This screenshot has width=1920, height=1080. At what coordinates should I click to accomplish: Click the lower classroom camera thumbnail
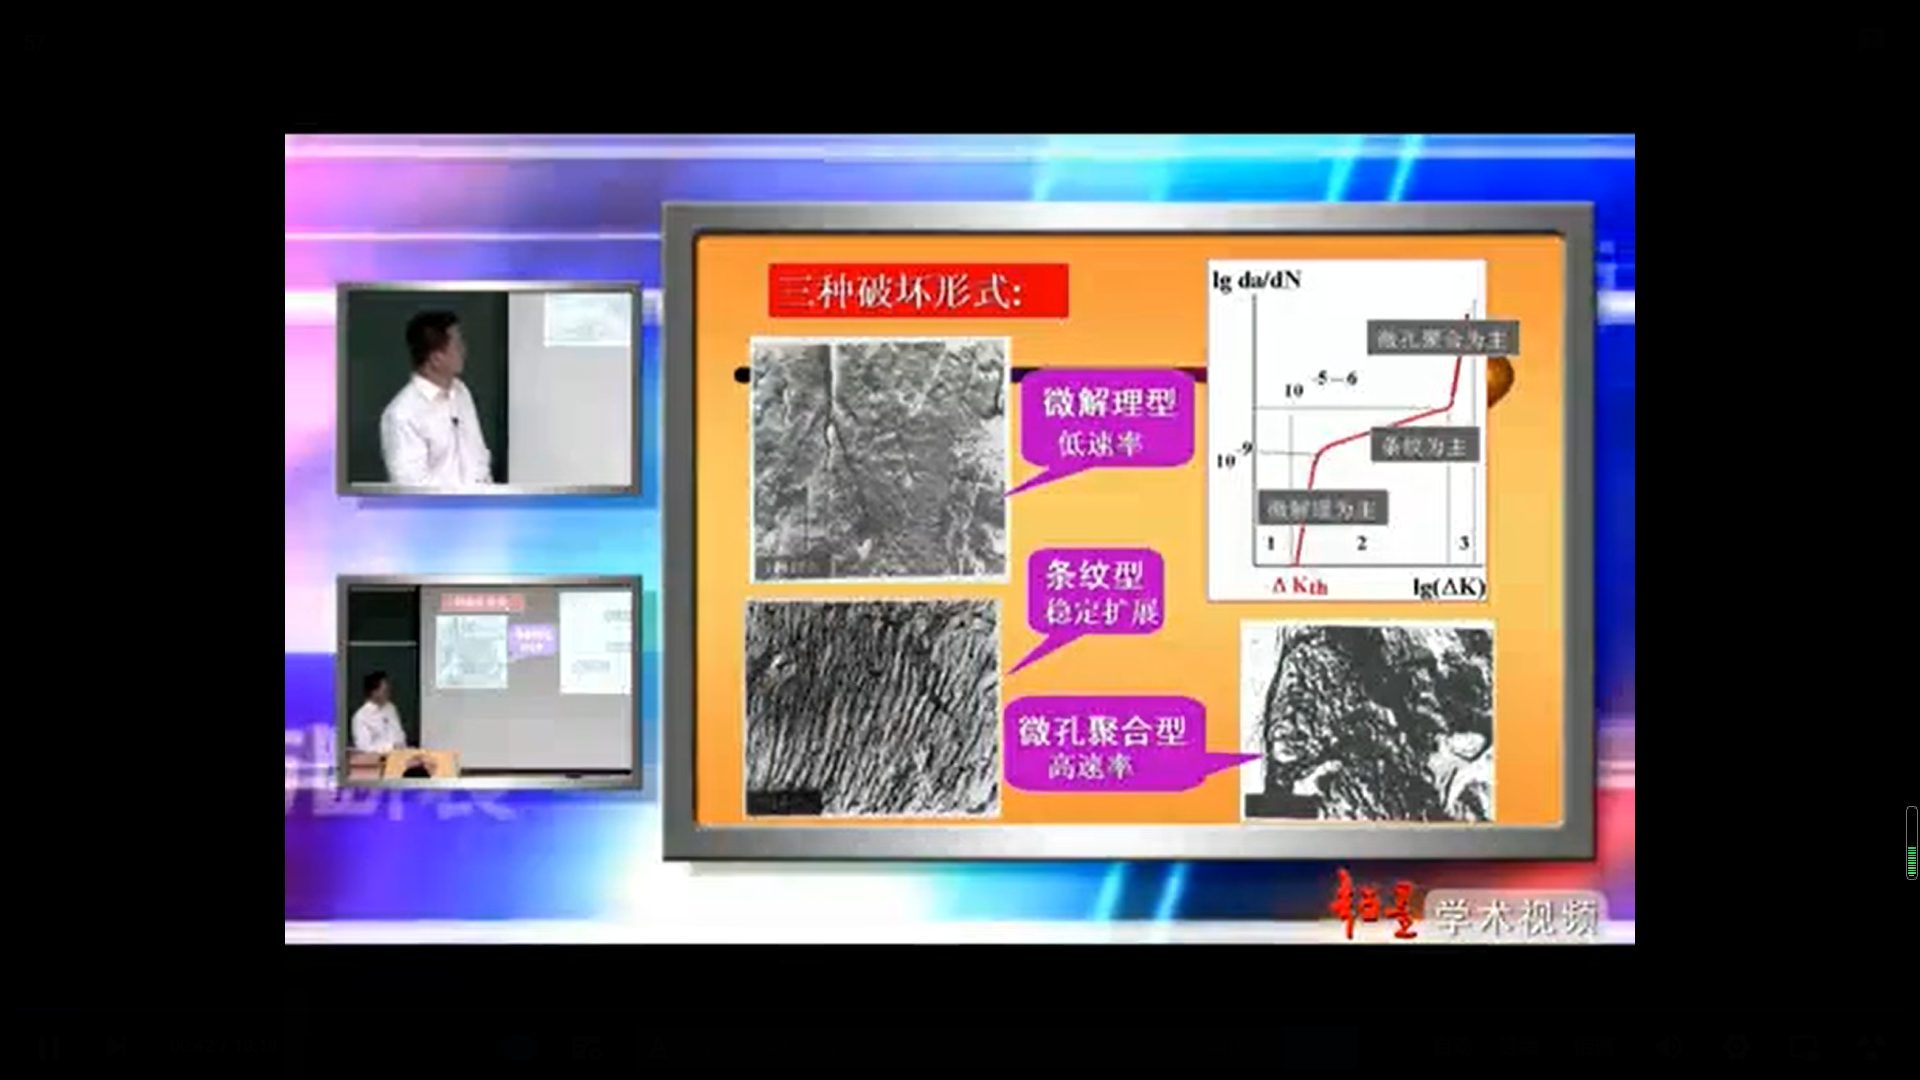point(489,682)
